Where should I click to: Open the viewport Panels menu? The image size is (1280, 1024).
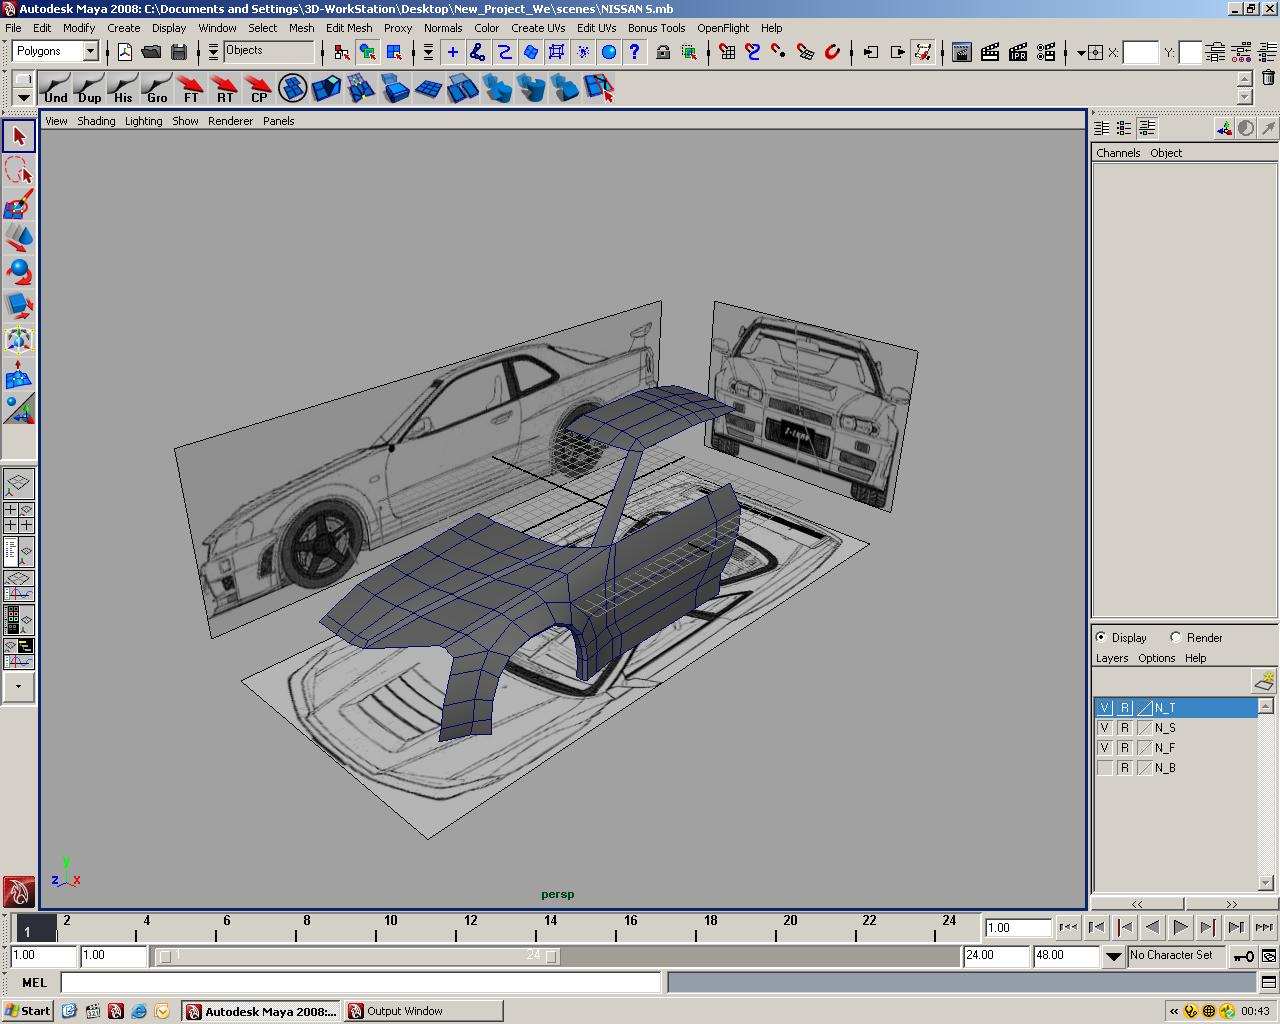pyautogui.click(x=279, y=121)
